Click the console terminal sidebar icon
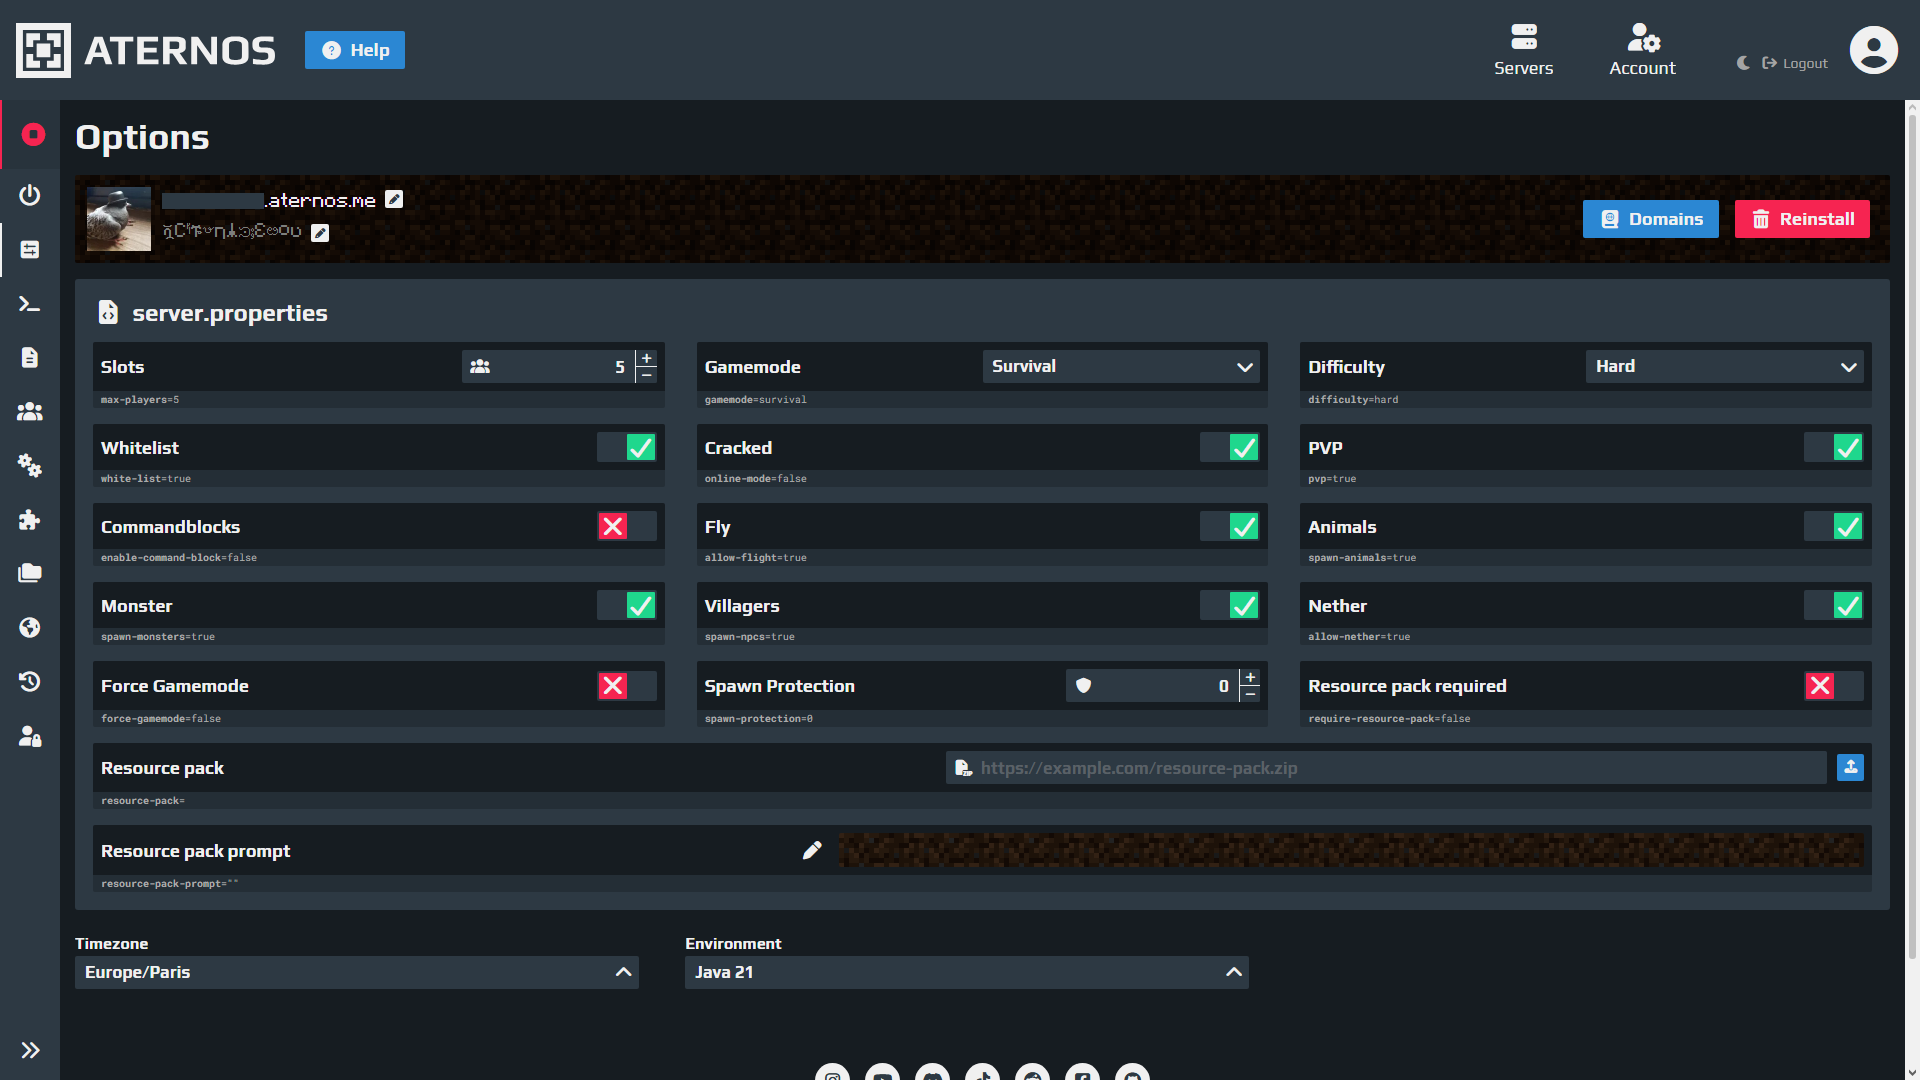Viewport: 1920px width, 1080px height. coord(30,304)
